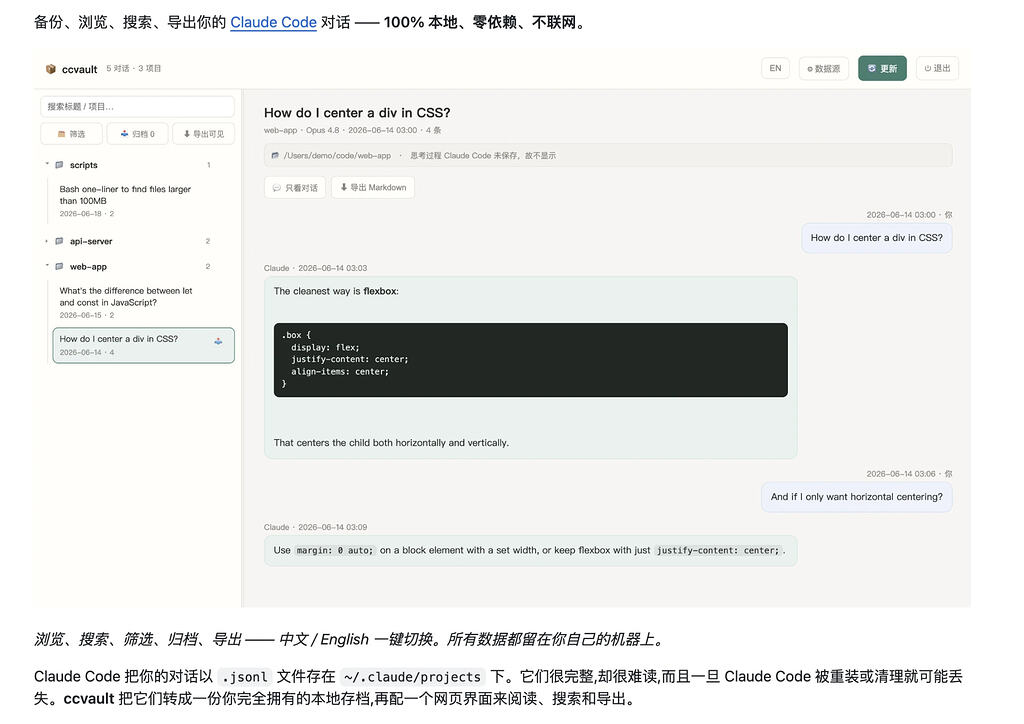Click the 2026-06-14 03:06 · 你 timestamp

pos(909,473)
